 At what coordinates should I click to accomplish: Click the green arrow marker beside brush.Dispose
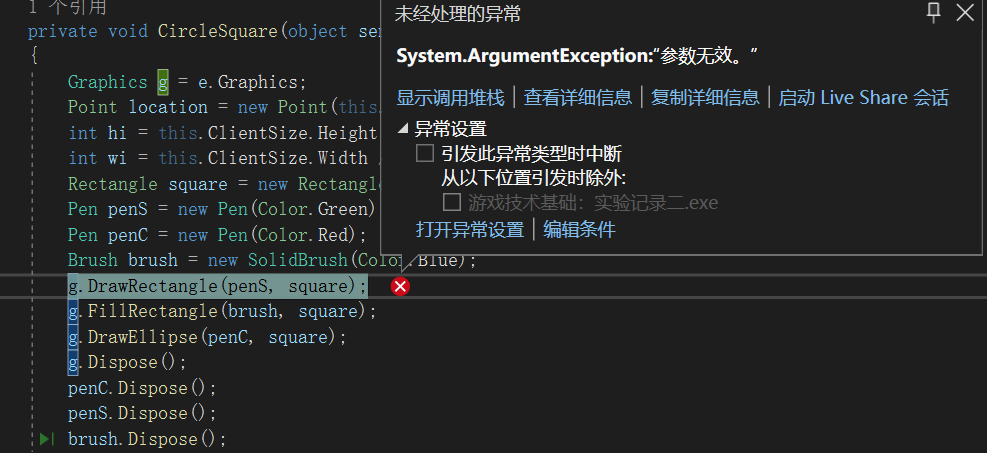click(x=46, y=439)
